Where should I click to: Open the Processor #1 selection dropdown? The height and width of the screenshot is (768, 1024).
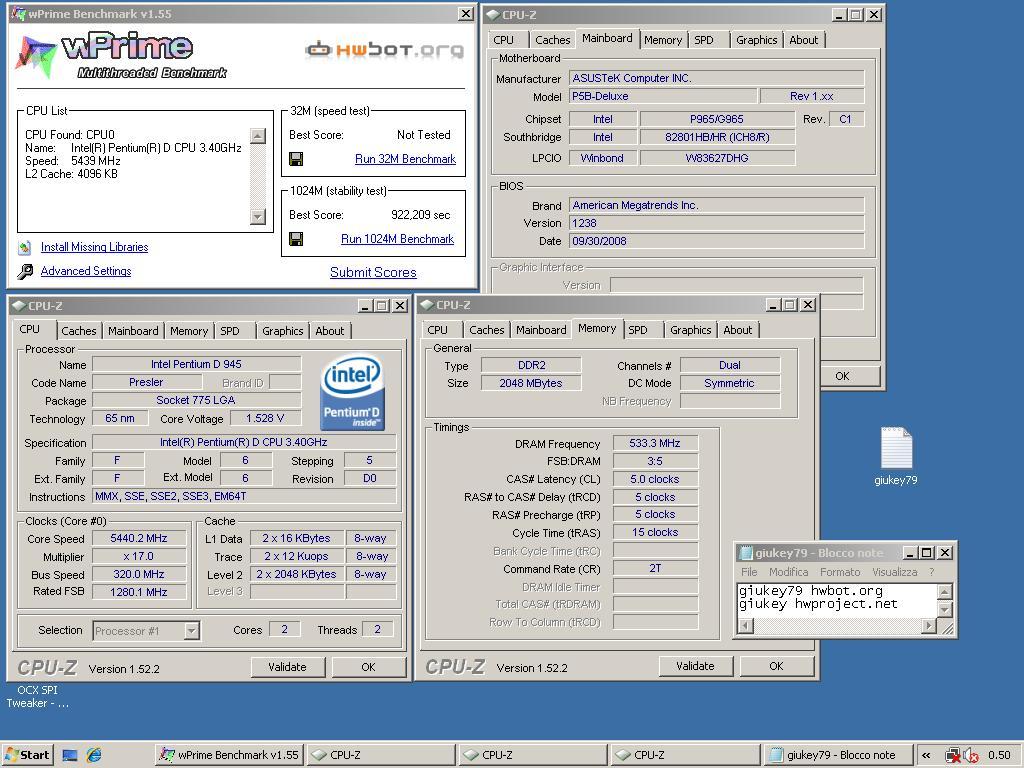pos(191,631)
